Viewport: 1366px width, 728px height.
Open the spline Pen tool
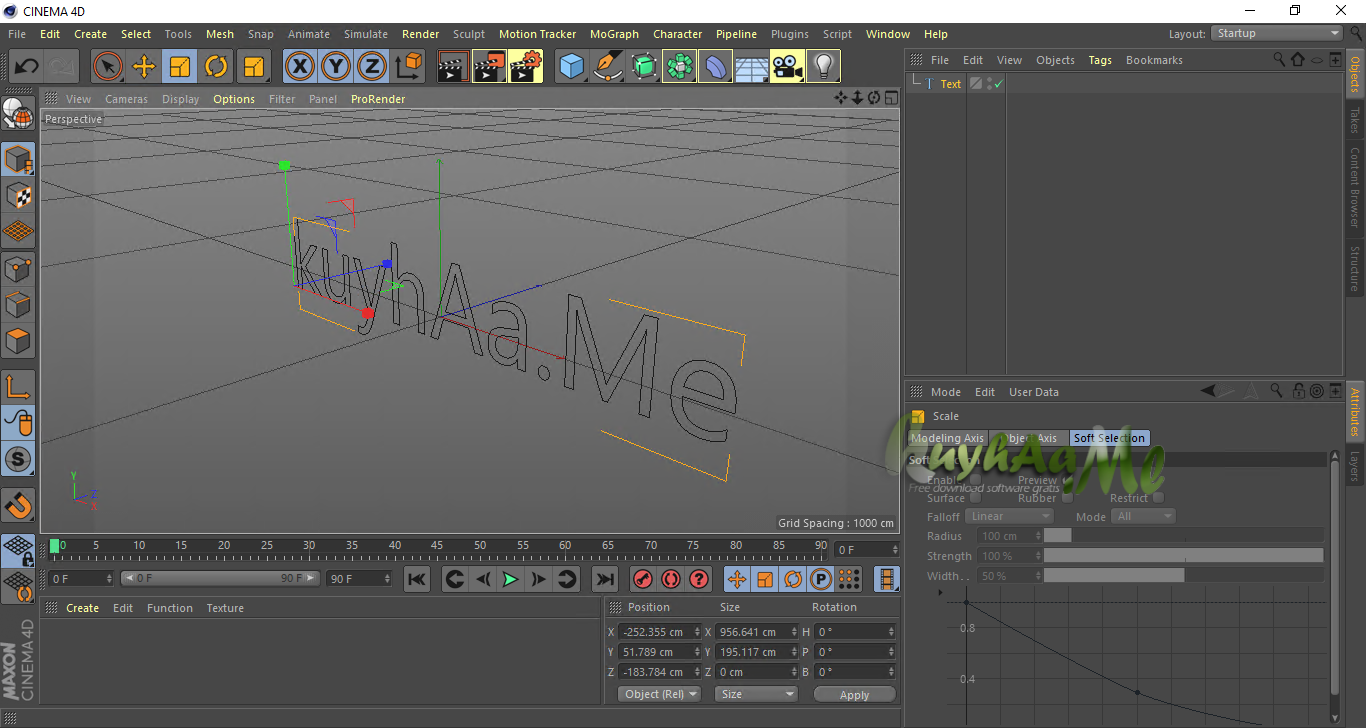608,67
